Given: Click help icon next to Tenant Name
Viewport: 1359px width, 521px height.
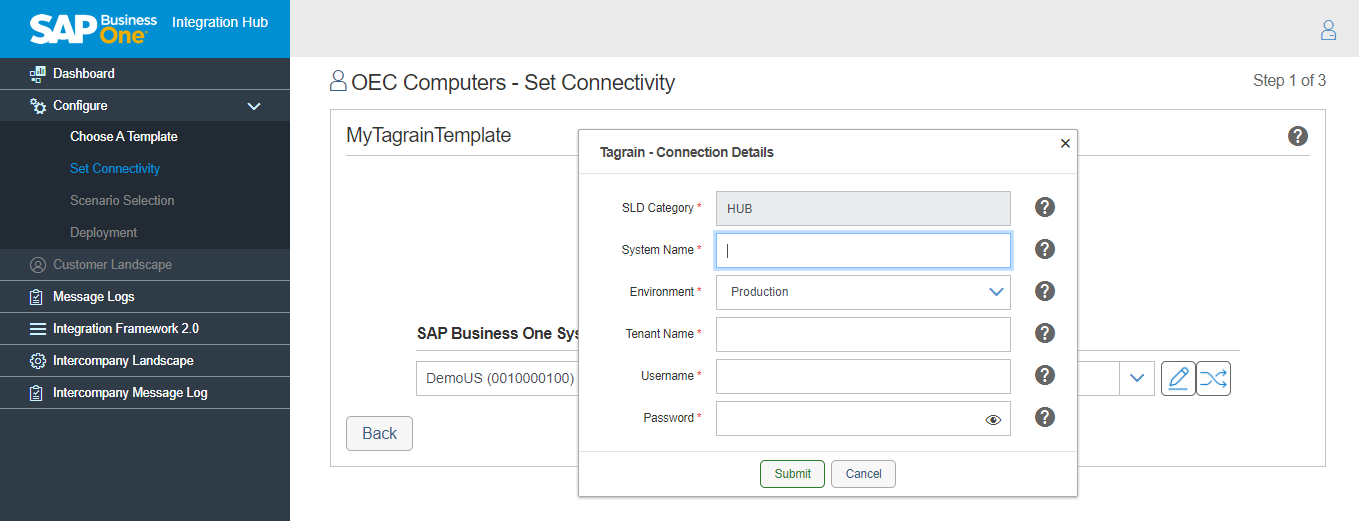Looking at the screenshot, I should 1045,334.
